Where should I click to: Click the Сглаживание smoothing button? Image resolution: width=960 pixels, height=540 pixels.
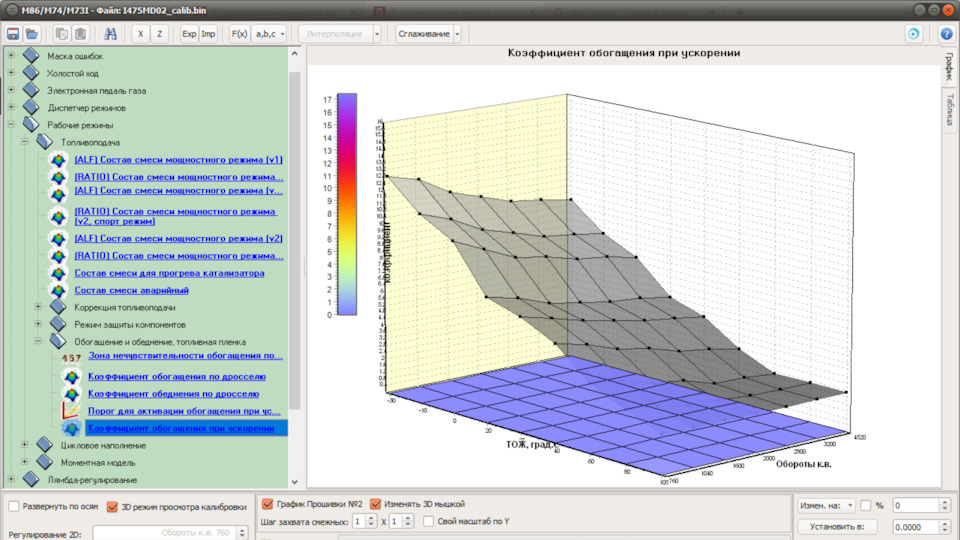point(424,34)
